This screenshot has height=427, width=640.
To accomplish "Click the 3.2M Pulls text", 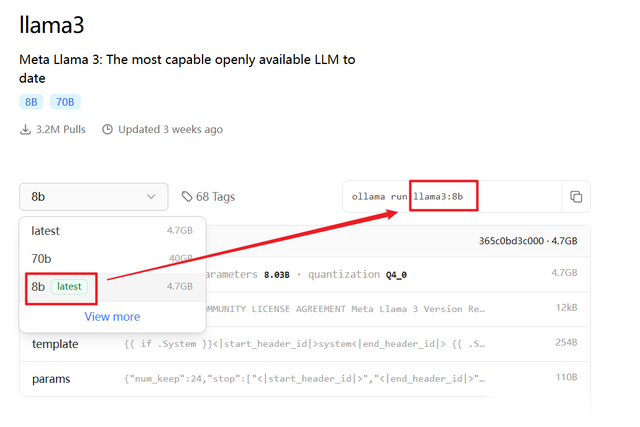I will point(60,129).
